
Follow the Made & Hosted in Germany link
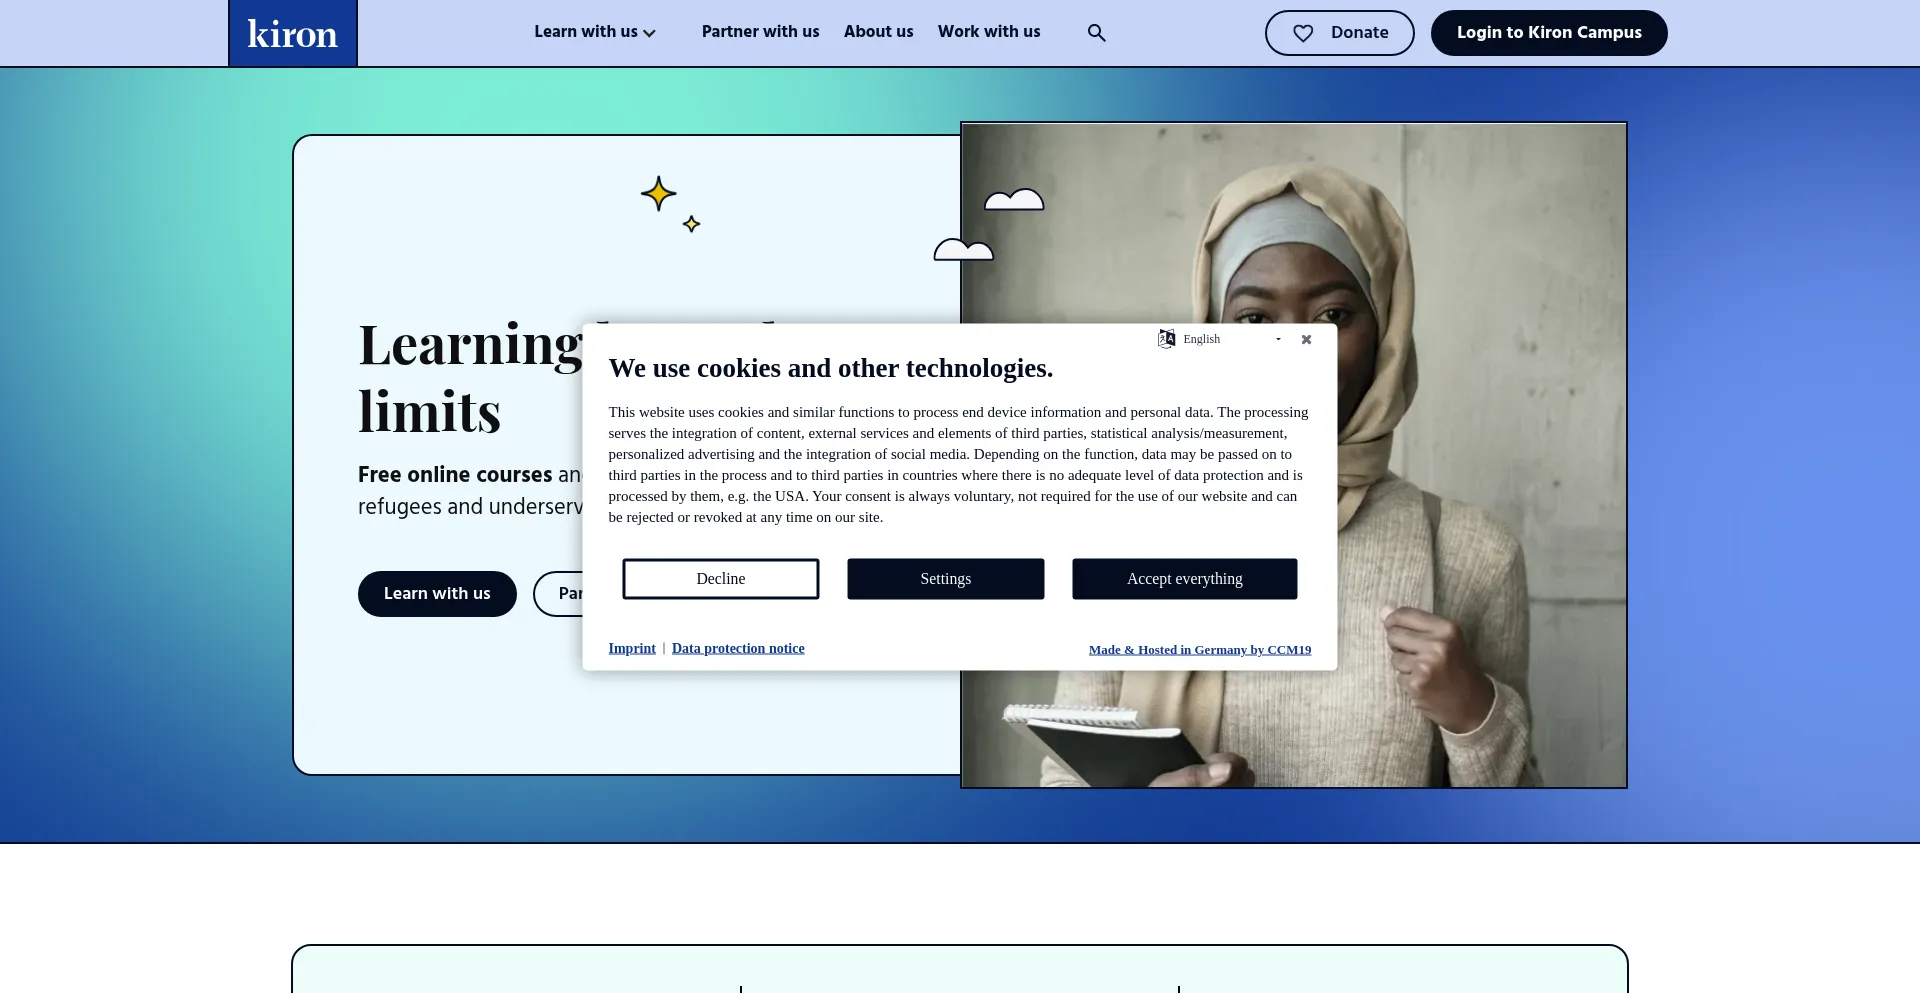click(1199, 650)
